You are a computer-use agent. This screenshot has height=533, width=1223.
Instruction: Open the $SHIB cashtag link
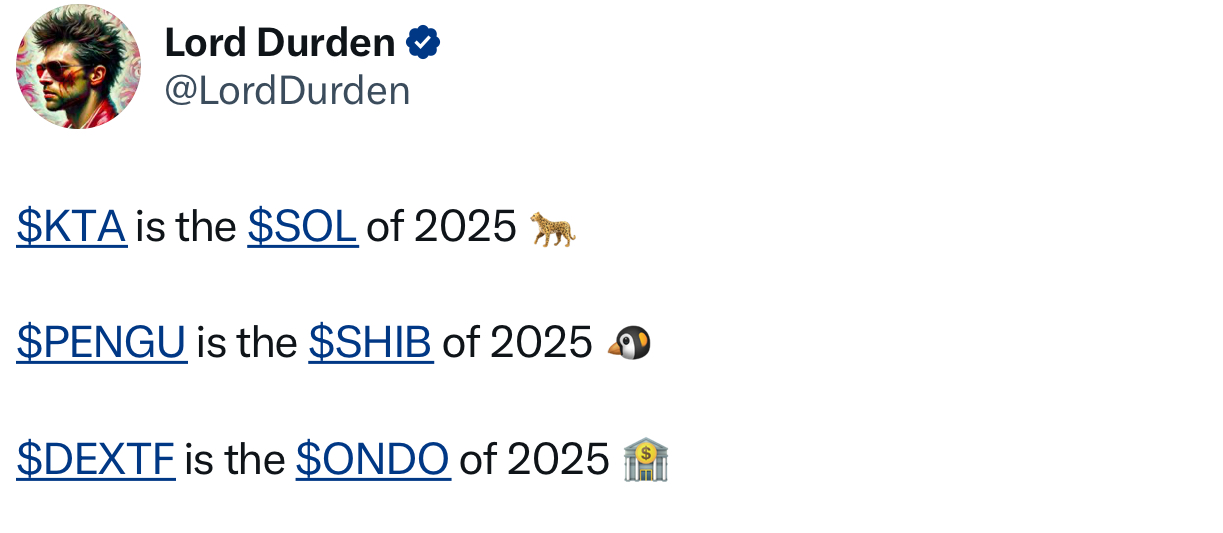point(370,344)
